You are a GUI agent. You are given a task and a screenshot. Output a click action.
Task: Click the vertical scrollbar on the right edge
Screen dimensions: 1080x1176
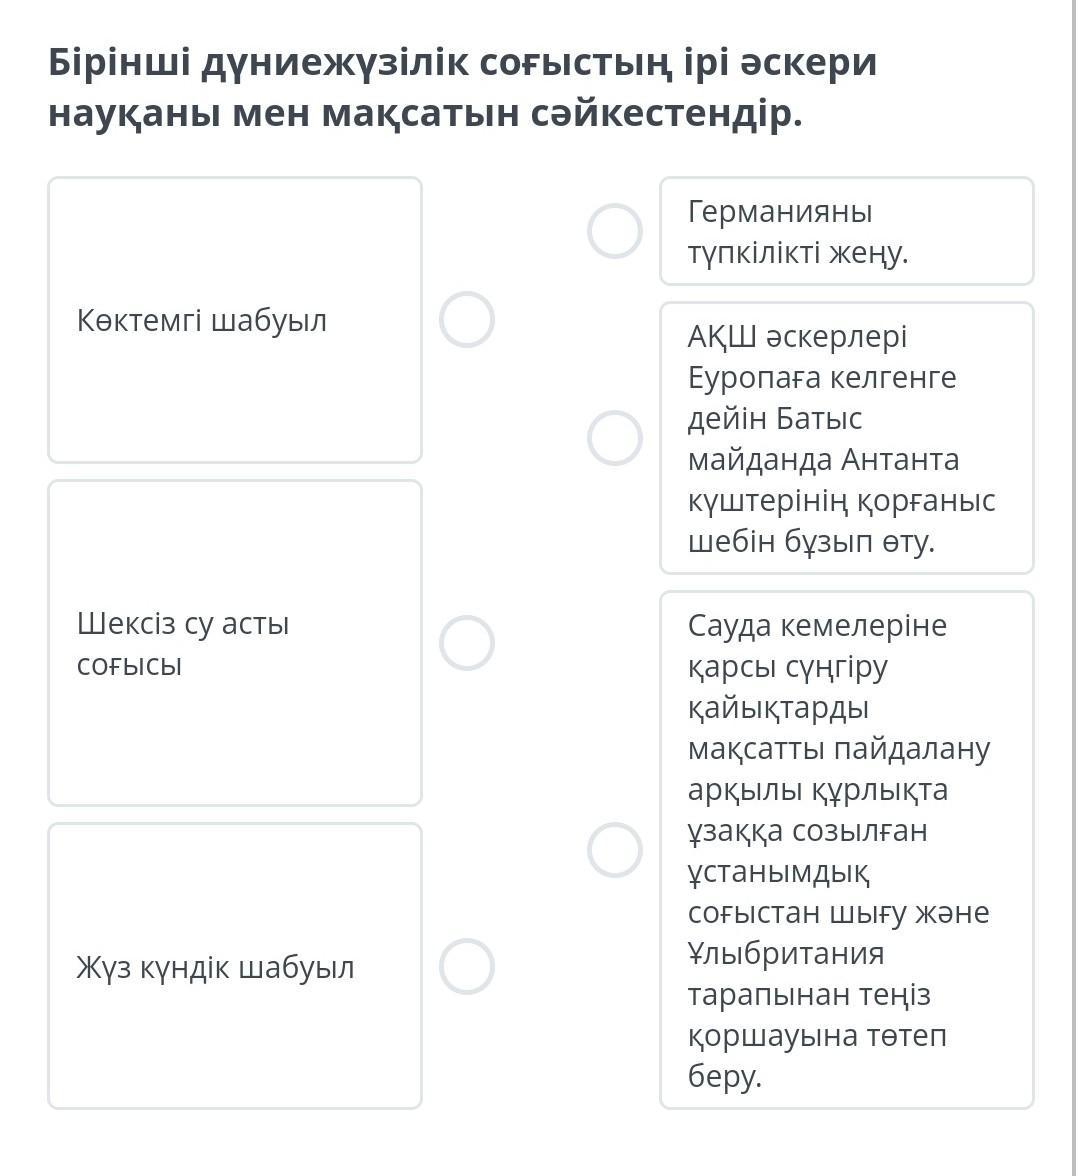coord(1076,588)
